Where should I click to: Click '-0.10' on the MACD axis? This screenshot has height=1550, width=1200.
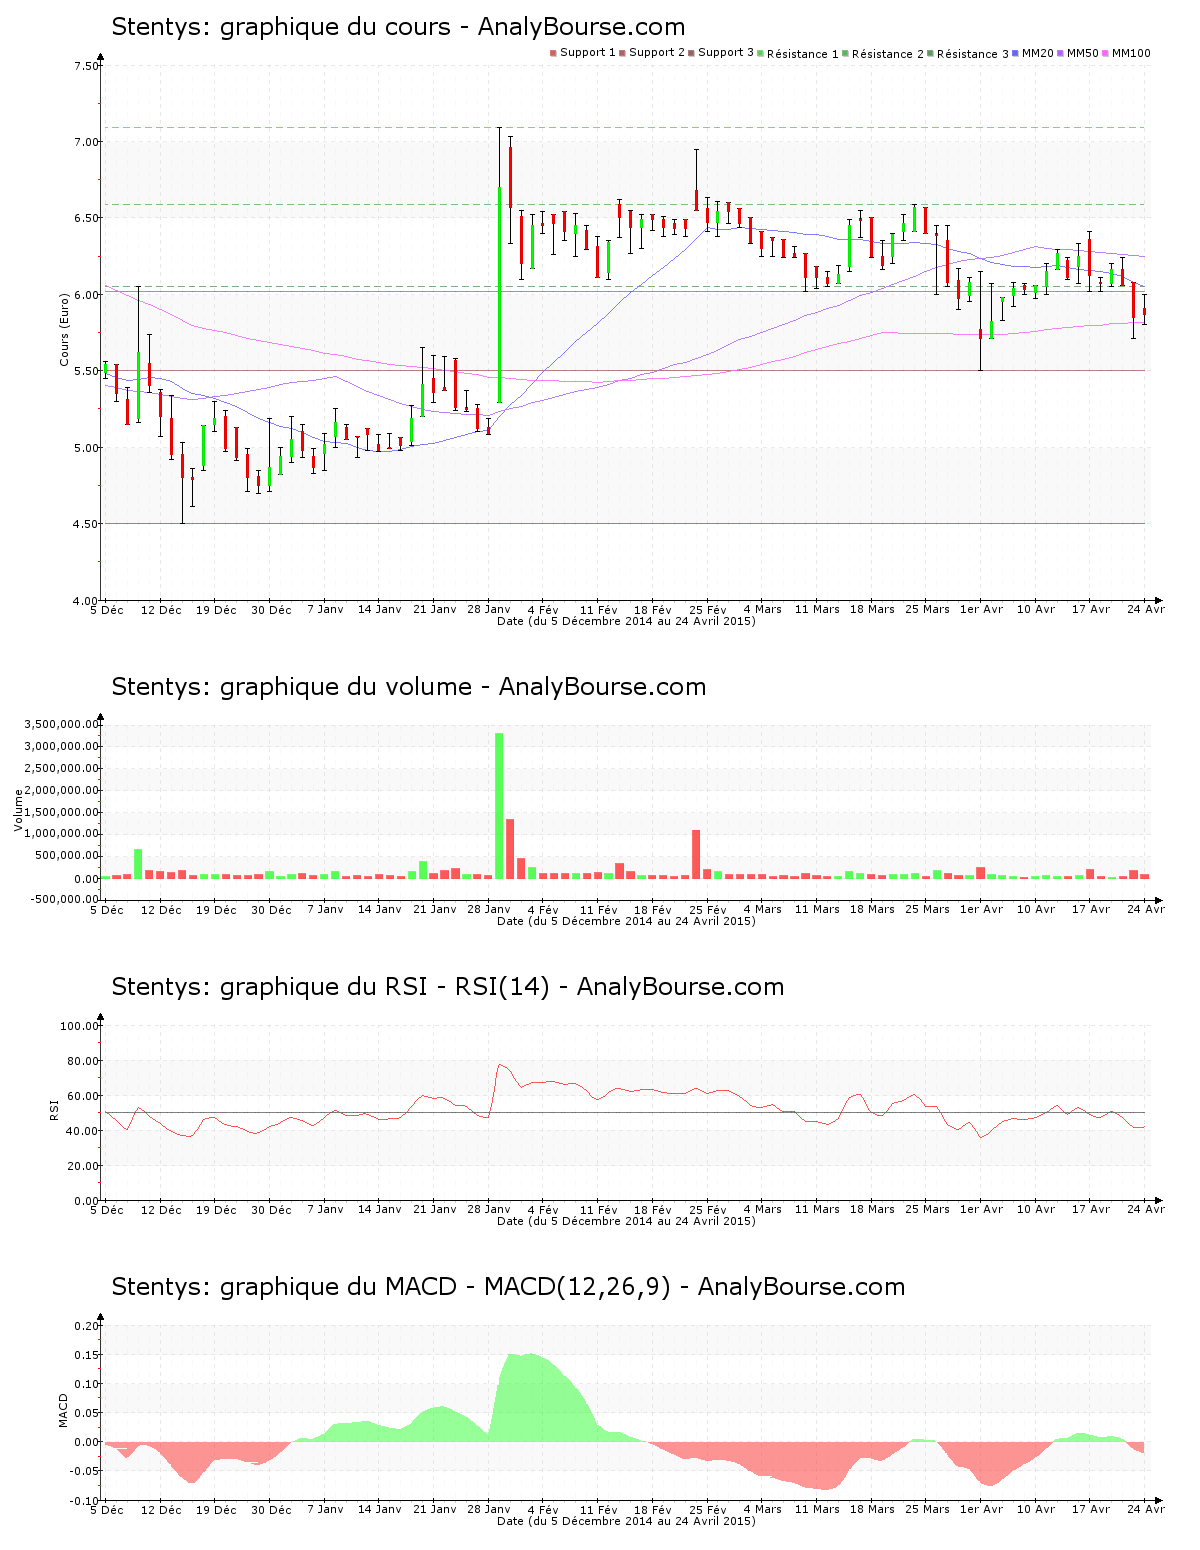(86, 1501)
